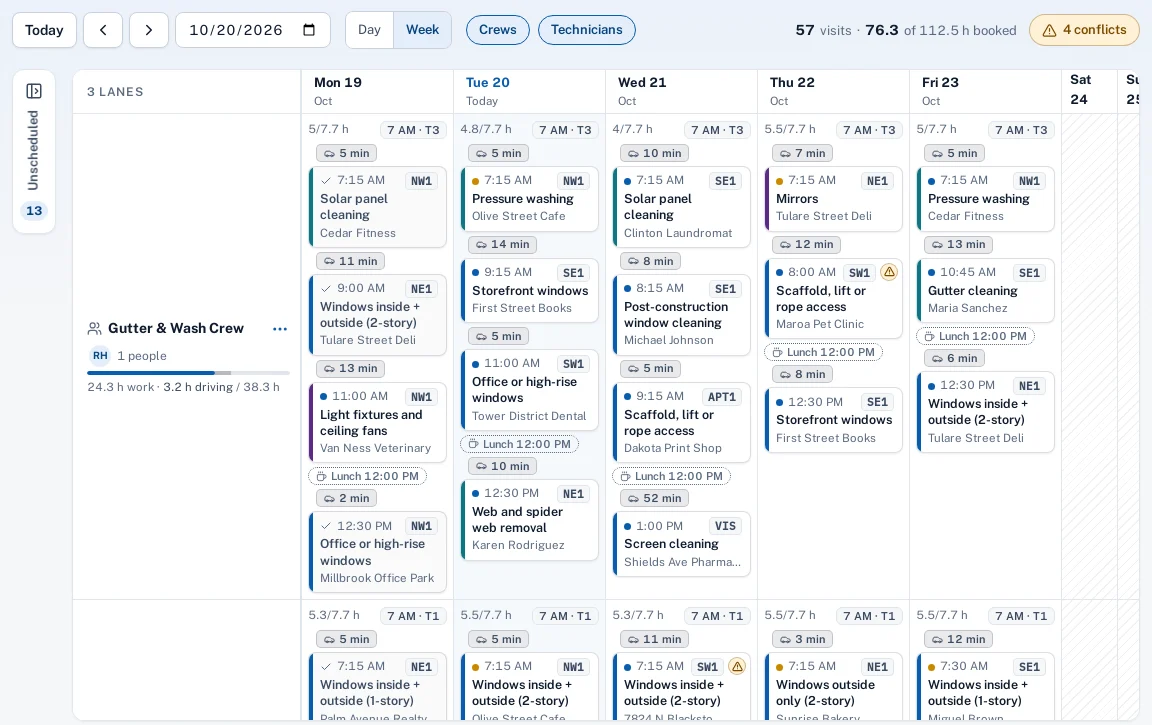Open Friday's second-lane 7 AM · T1 shift chip
This screenshot has width=1152, height=725.
click(x=1021, y=616)
